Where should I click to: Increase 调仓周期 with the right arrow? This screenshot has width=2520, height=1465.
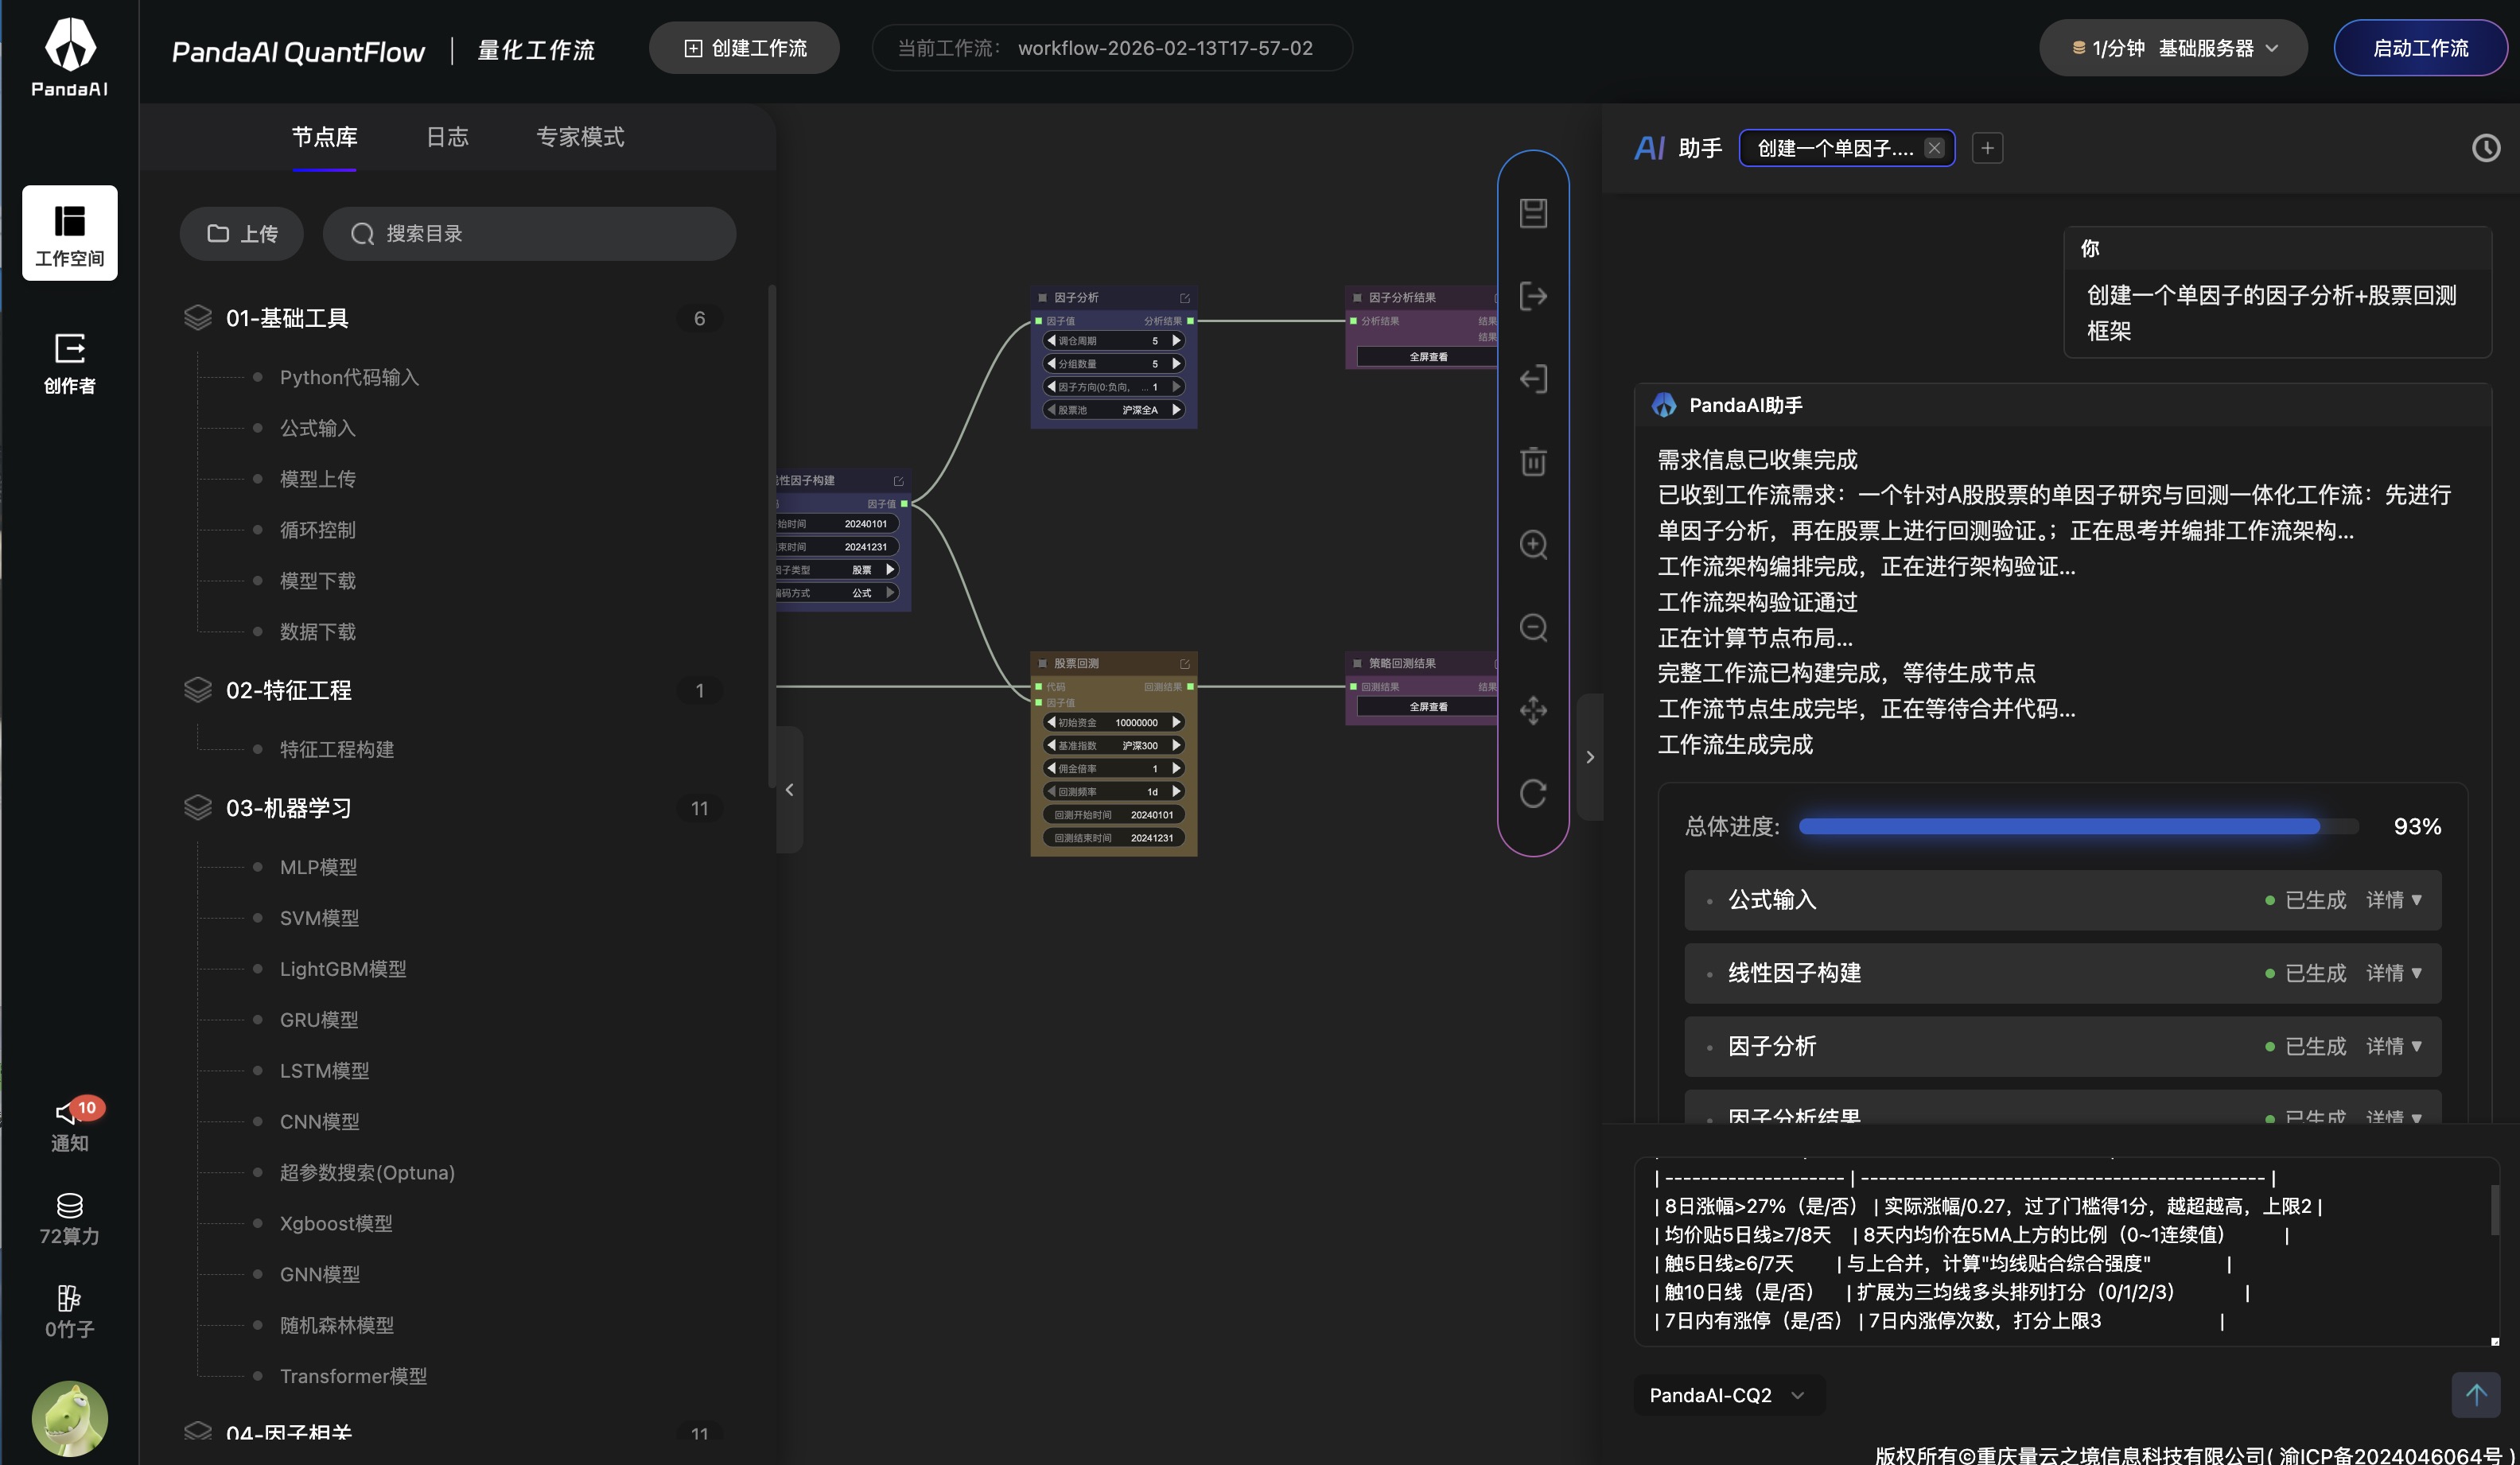click(x=1176, y=340)
